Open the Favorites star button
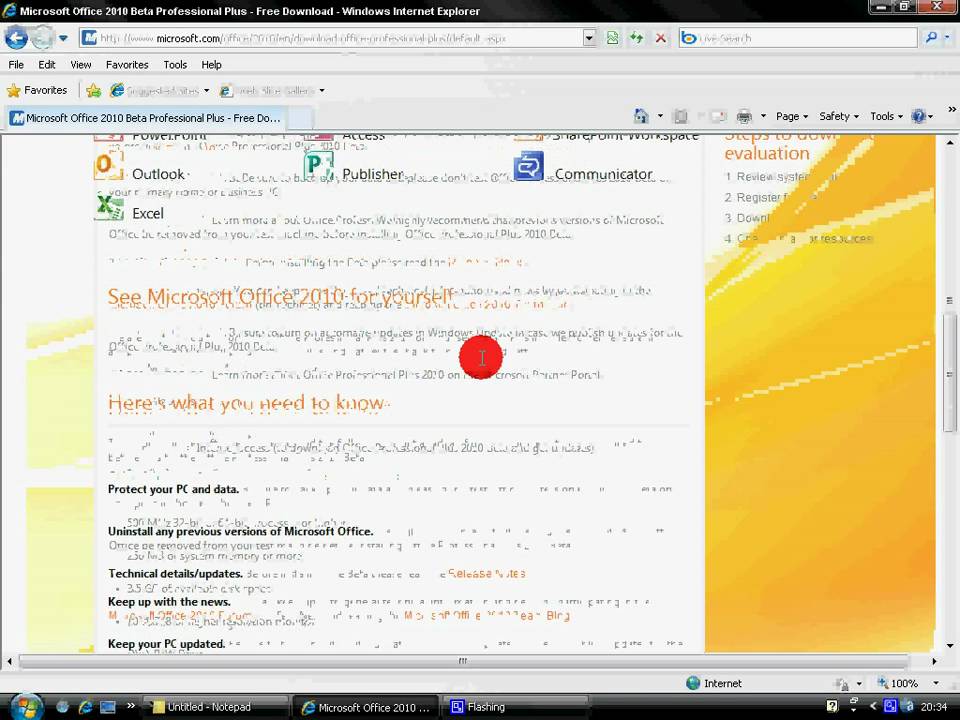960x720 pixels. pos(37,91)
